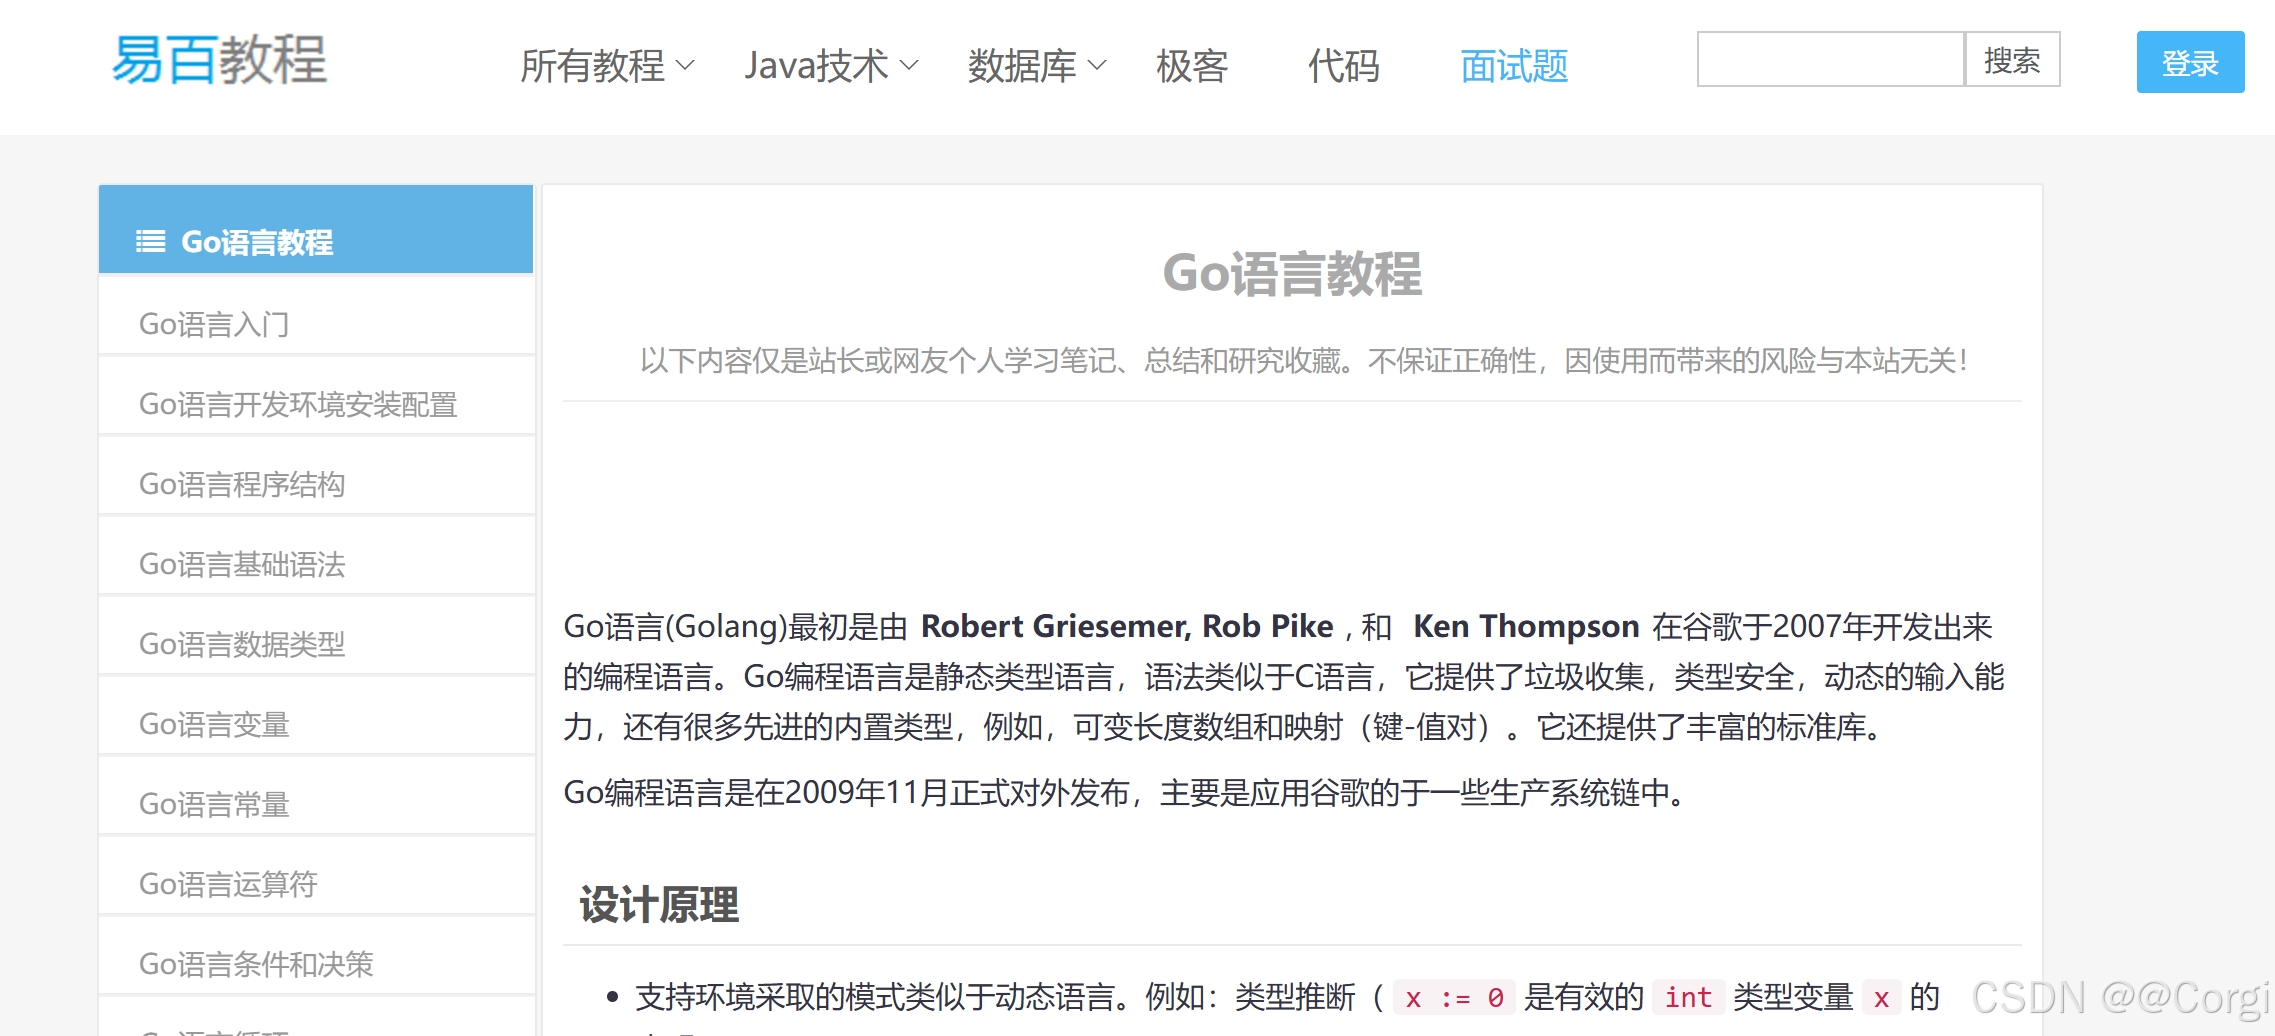Open the 极客 menu item
The height and width of the screenshot is (1036, 2275).
tap(1192, 66)
